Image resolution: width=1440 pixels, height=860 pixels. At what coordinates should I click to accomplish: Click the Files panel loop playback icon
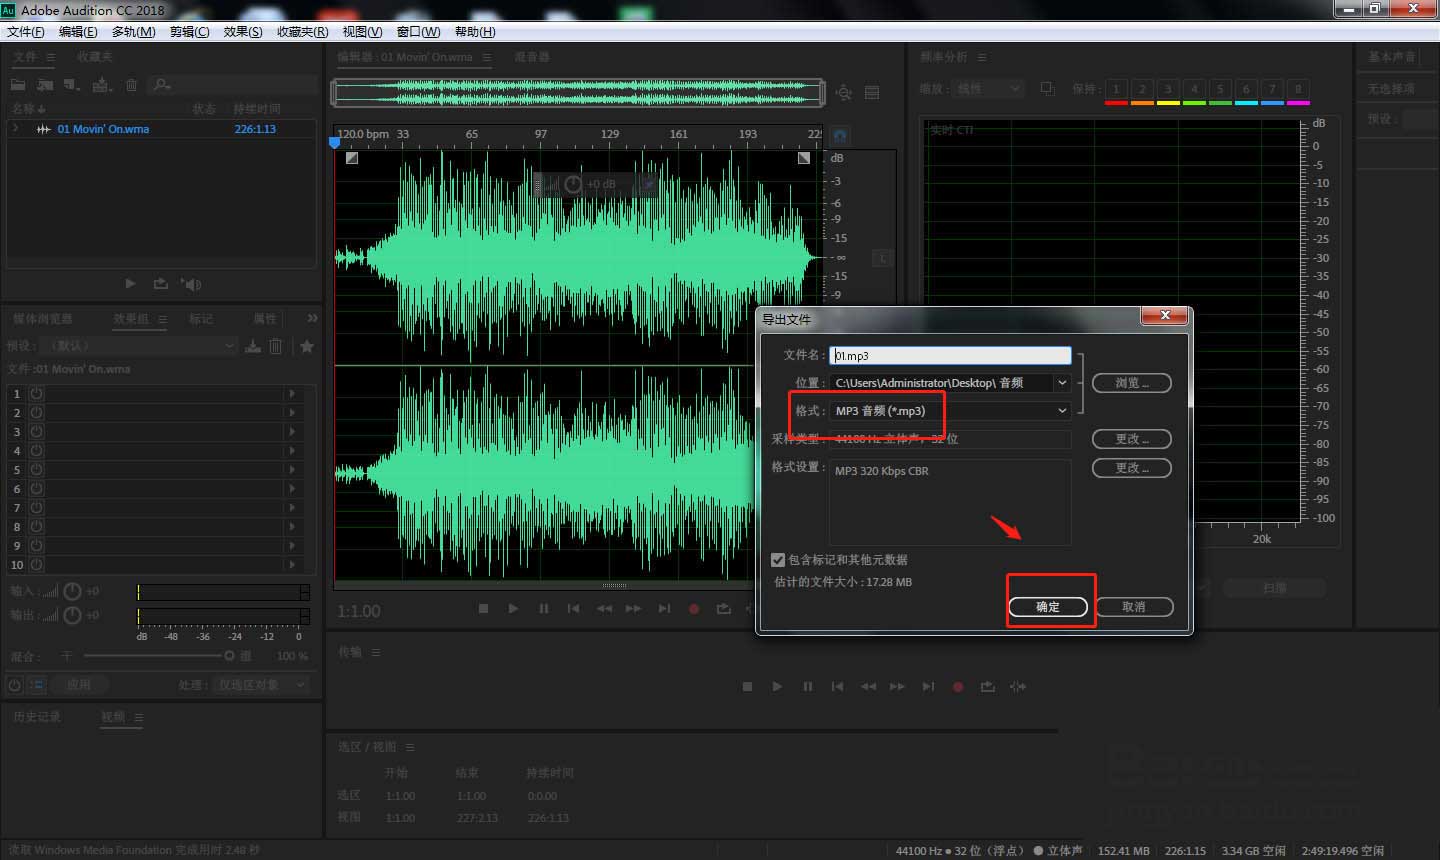coord(160,284)
